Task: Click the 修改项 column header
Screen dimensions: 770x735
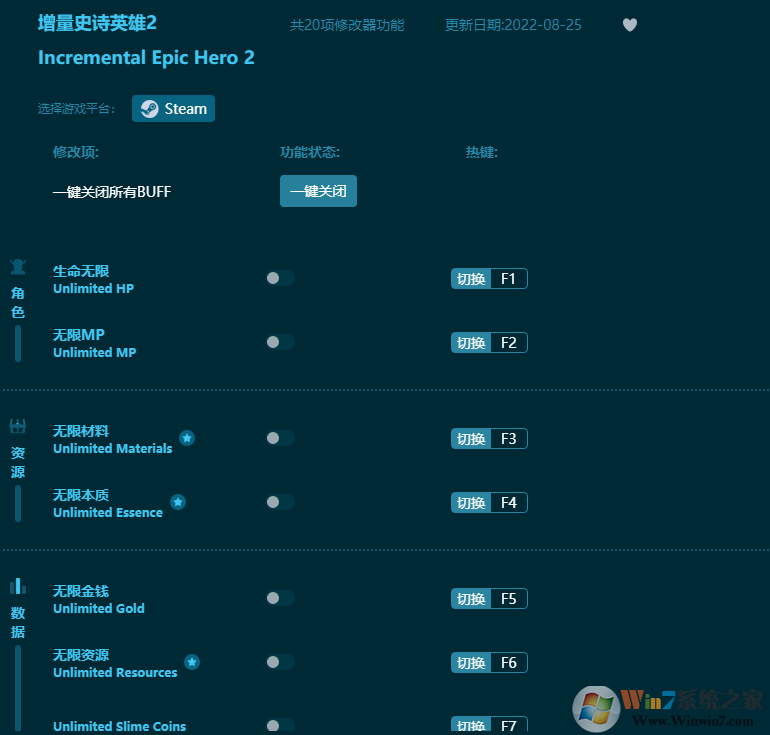Action: 76,152
